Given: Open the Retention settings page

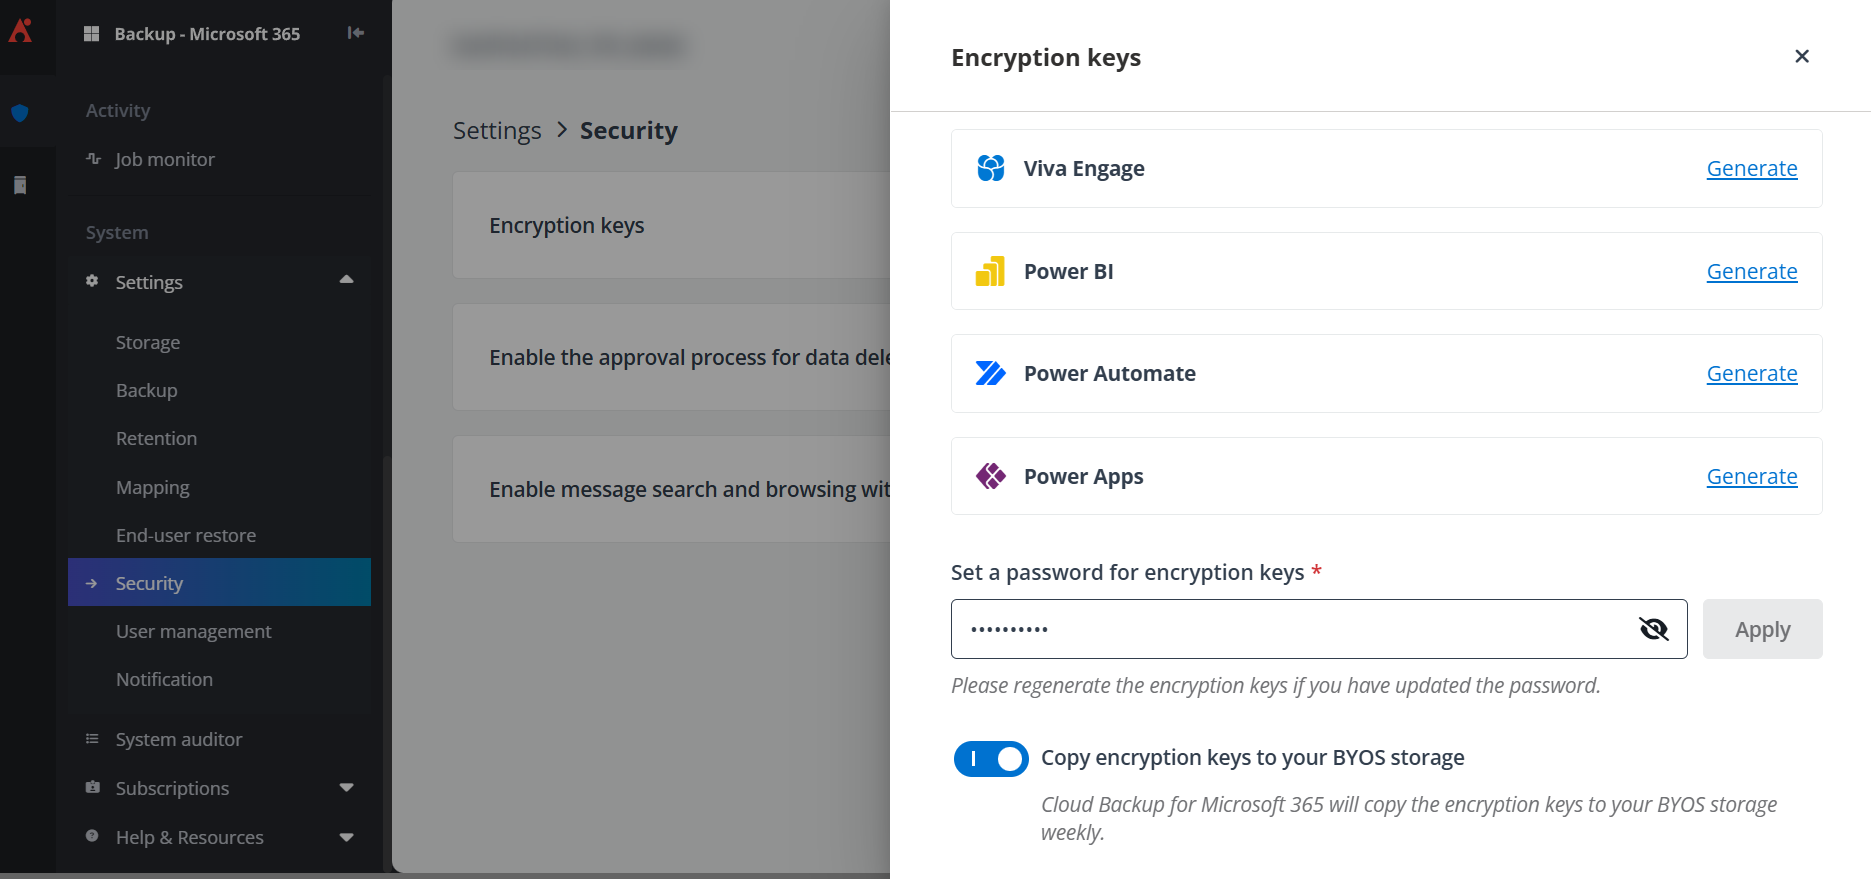Looking at the screenshot, I should point(157,438).
